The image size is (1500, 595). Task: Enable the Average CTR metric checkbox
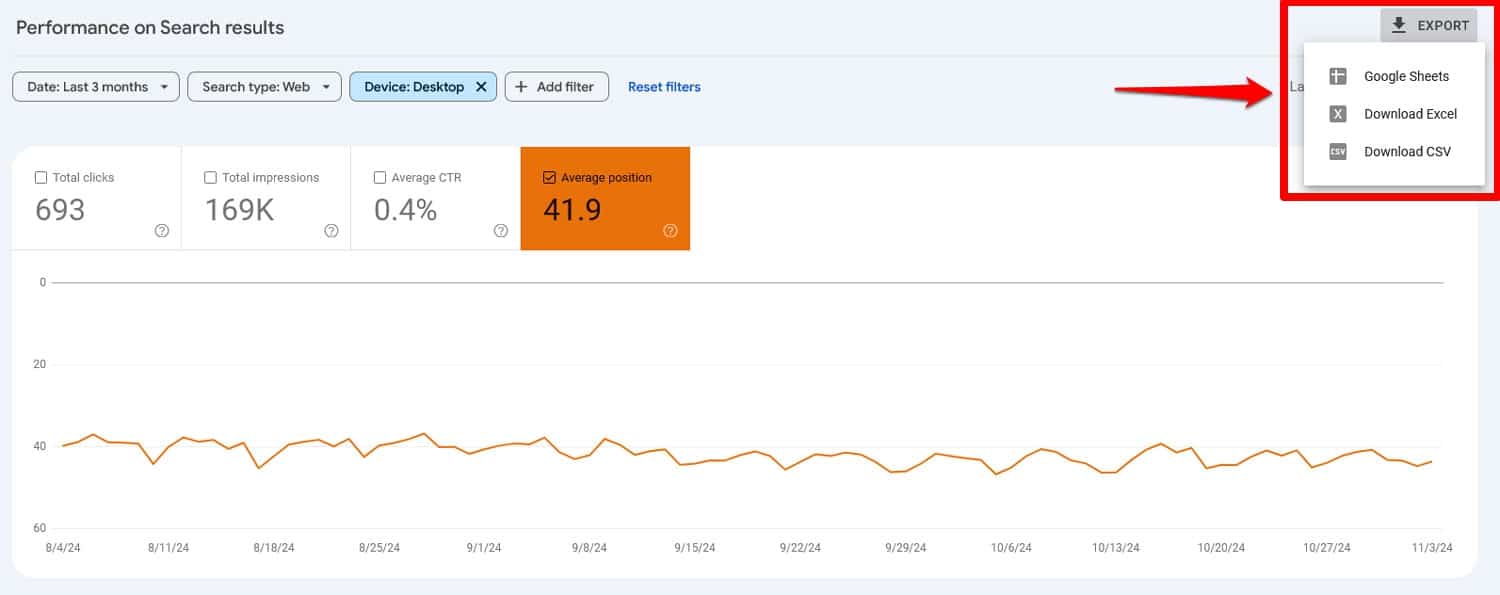pos(380,176)
